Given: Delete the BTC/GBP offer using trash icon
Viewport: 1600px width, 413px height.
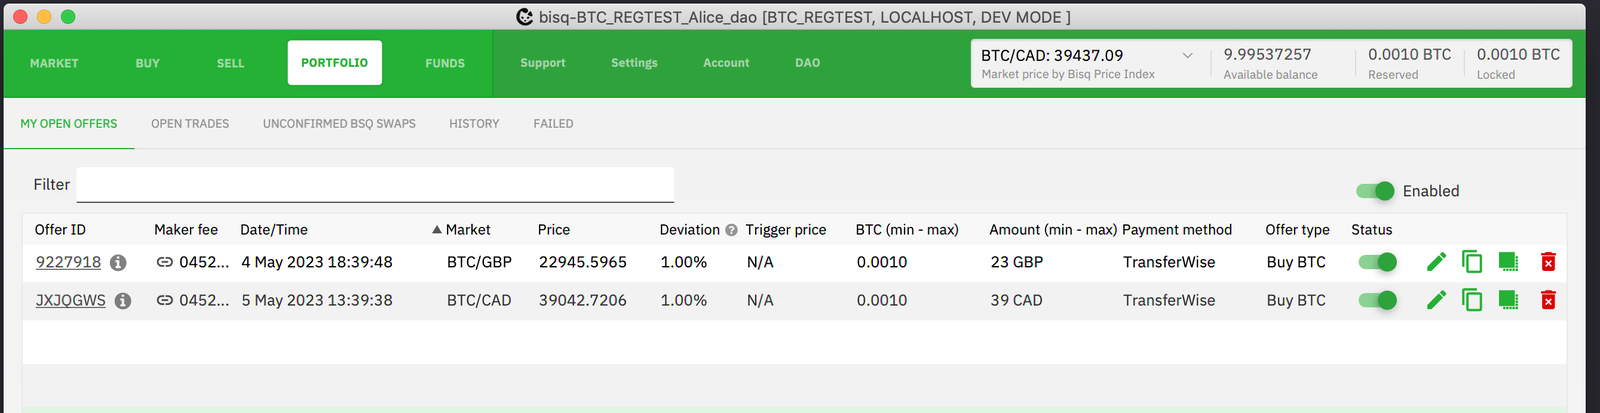Looking at the screenshot, I should point(1548,262).
